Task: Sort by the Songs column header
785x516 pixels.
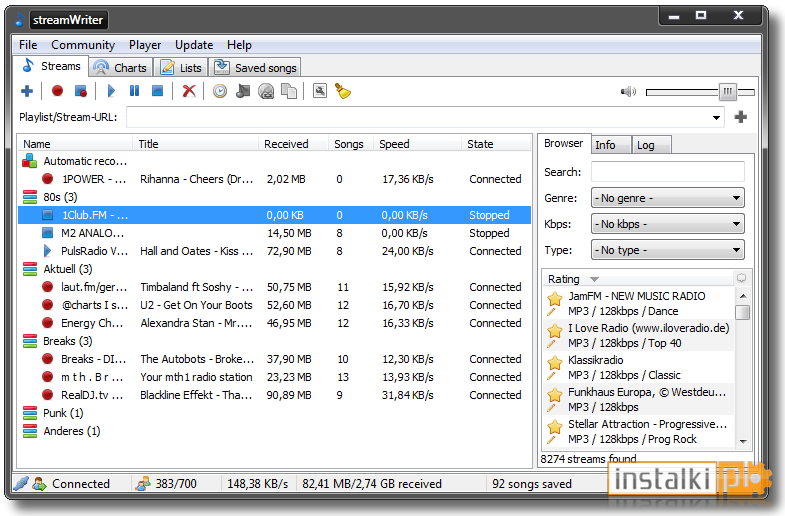Action: click(351, 144)
